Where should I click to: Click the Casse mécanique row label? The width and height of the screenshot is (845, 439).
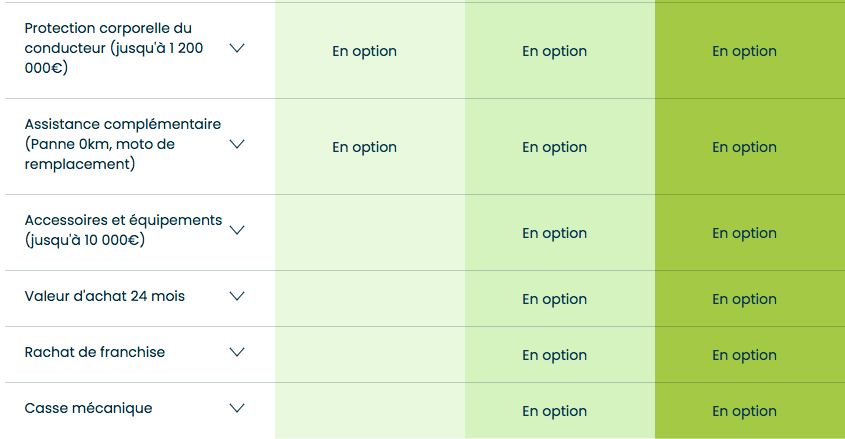[88, 408]
